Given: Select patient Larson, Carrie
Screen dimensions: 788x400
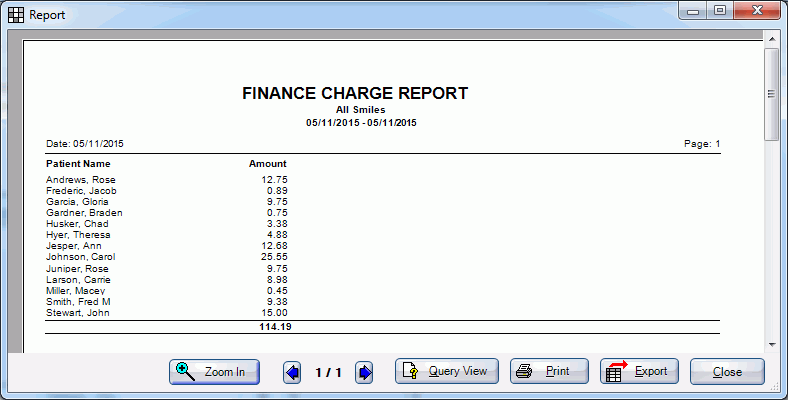Looking at the screenshot, I should click(x=78, y=280).
